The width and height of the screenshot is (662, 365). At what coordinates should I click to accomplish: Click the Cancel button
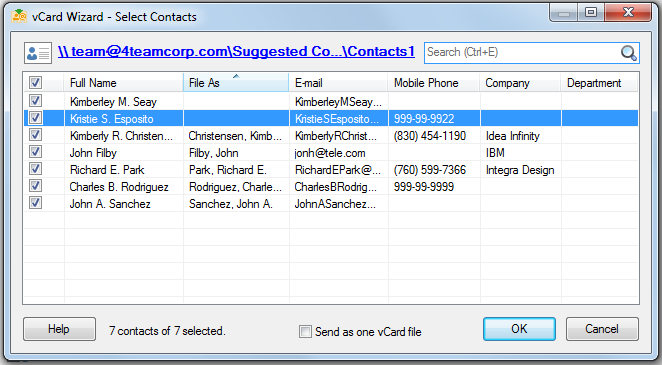click(602, 329)
